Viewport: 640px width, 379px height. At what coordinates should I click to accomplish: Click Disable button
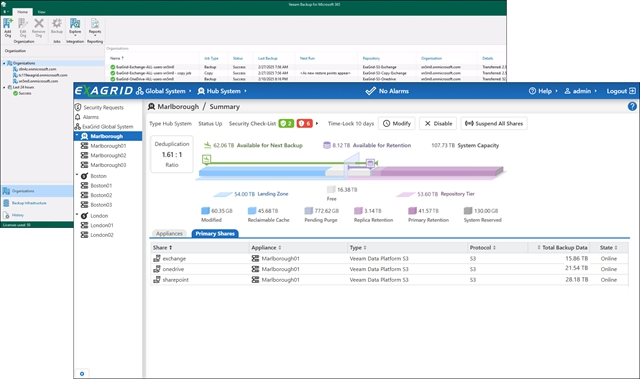[438, 123]
